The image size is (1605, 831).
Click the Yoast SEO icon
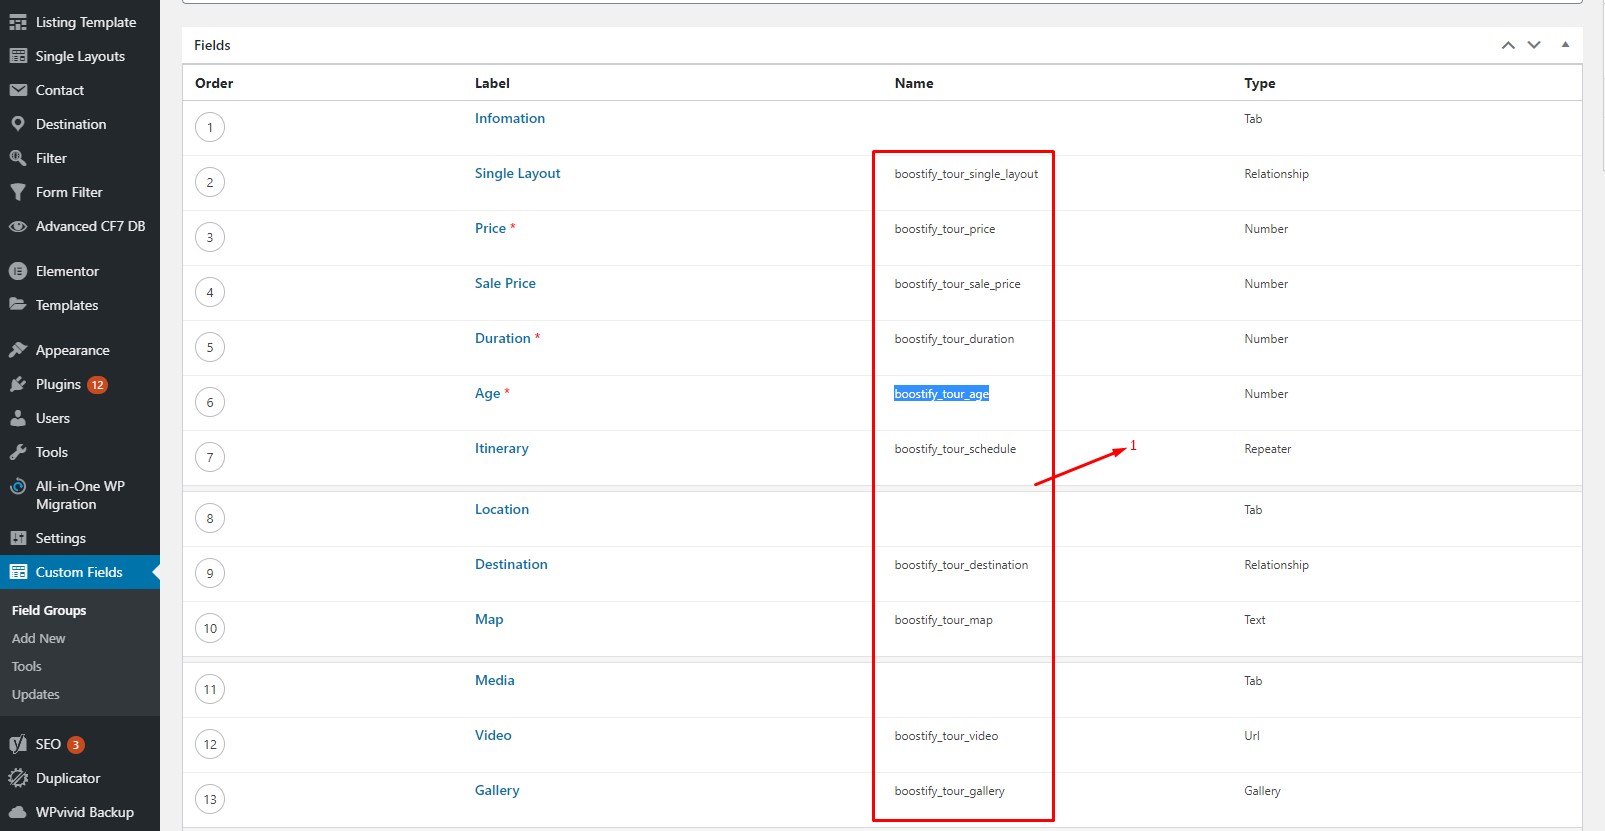(18, 744)
